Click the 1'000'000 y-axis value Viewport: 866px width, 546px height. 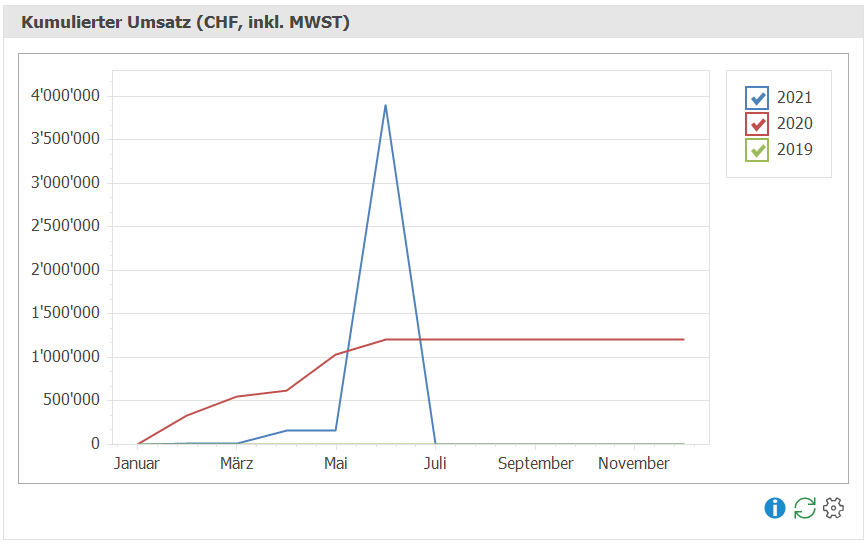[x=65, y=357]
